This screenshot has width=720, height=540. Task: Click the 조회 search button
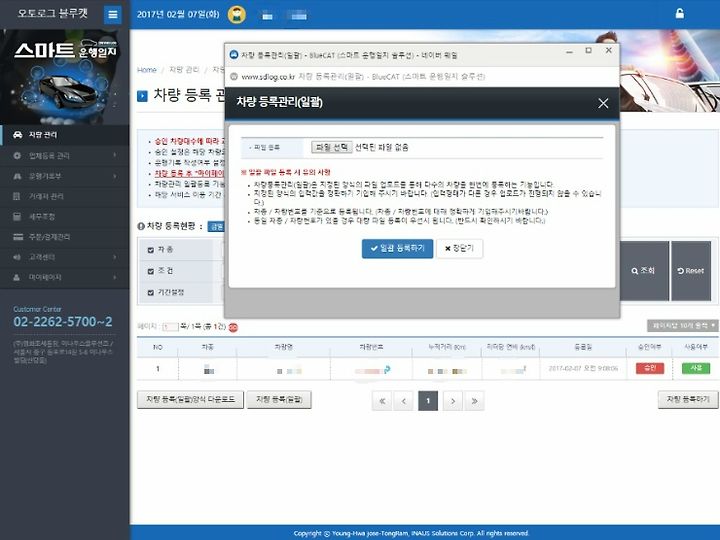click(643, 271)
